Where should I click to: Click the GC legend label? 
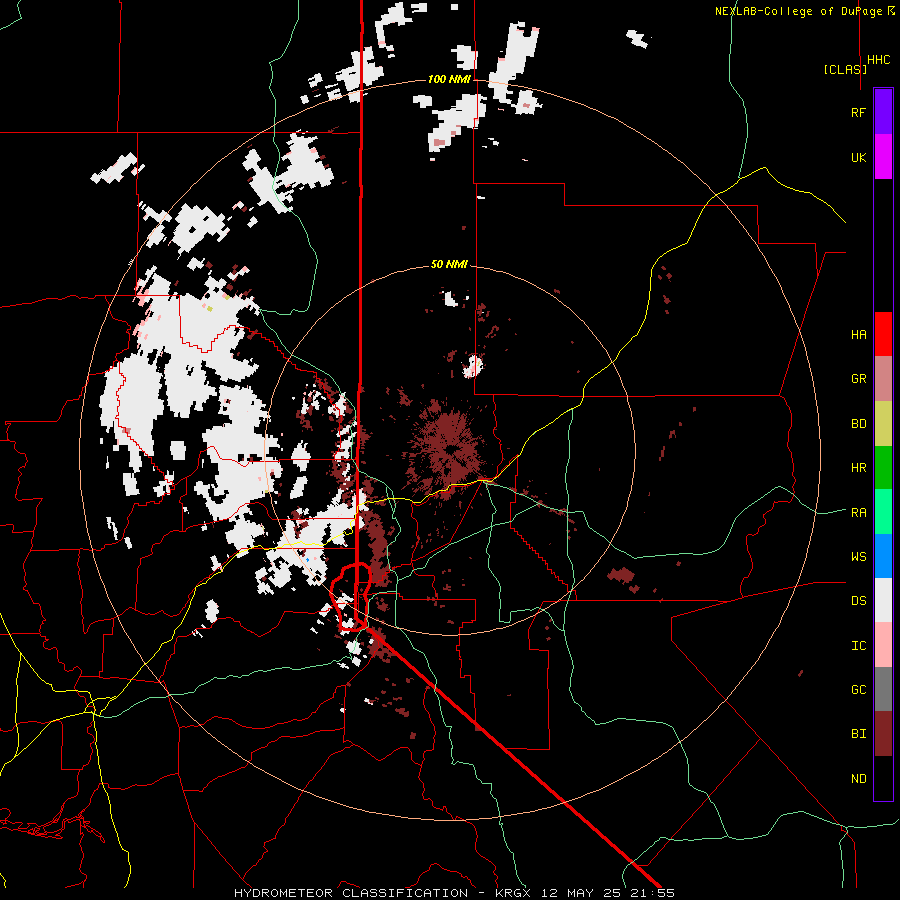pyautogui.click(x=858, y=690)
